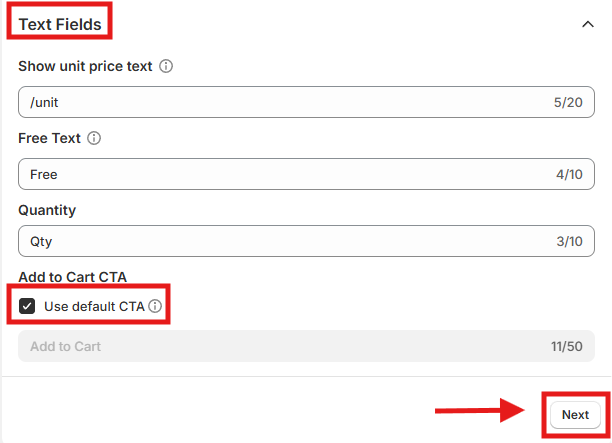The height and width of the screenshot is (443, 612).
Task: Click info icon next to Free Text
Action: (x=95, y=139)
